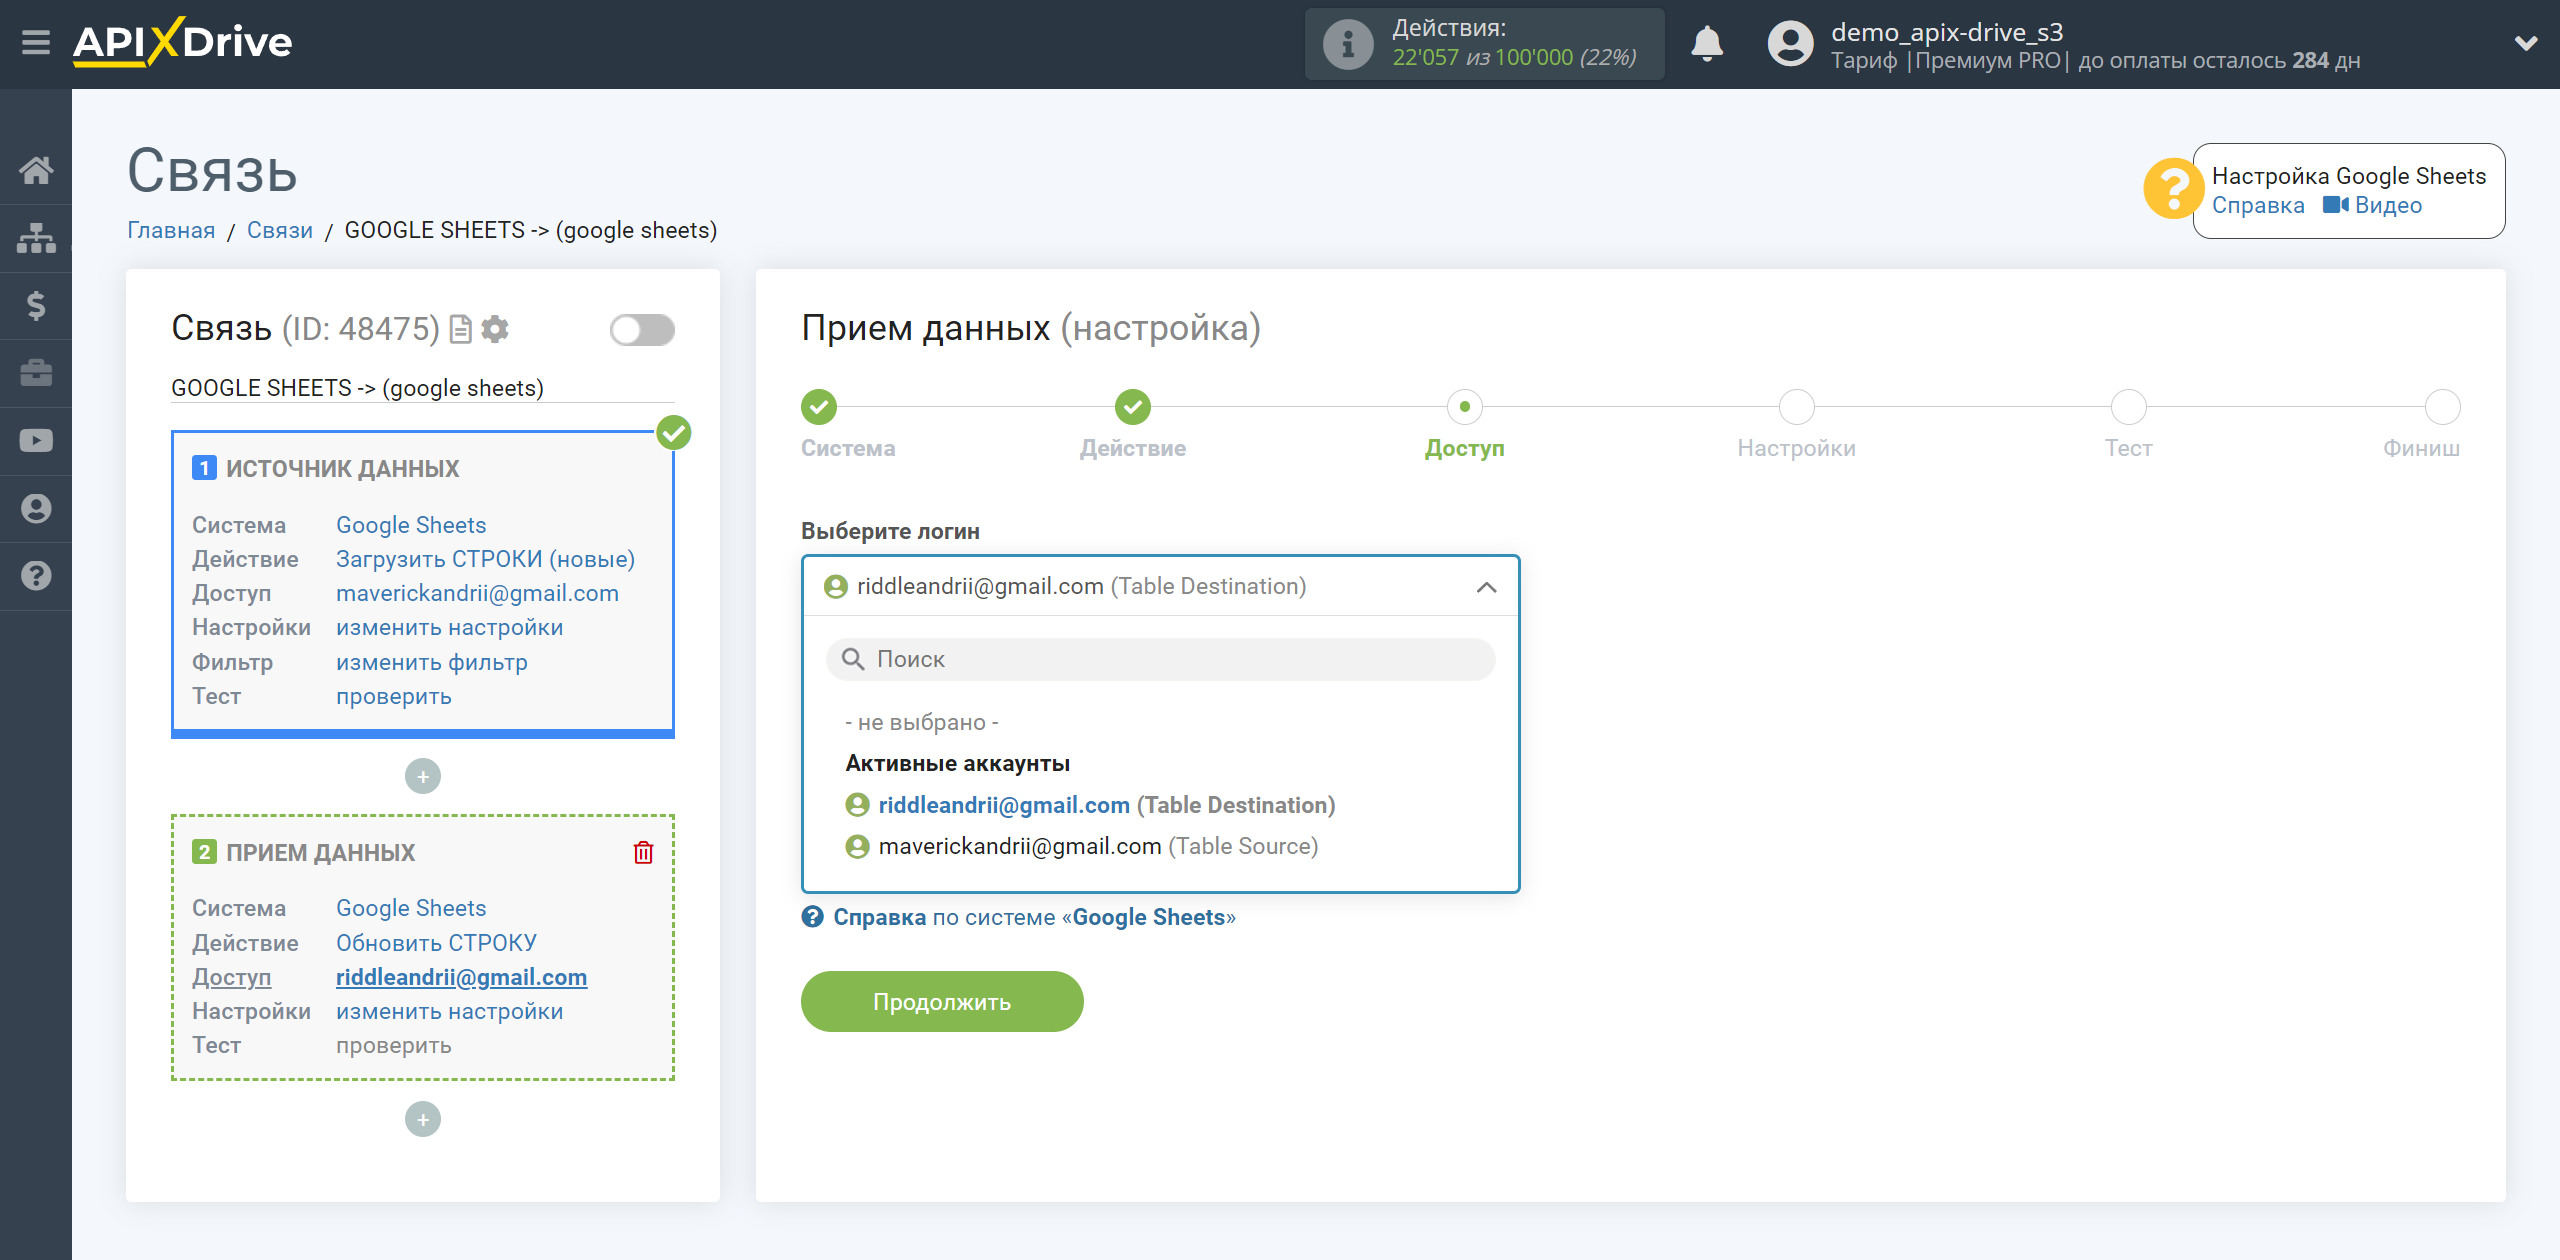Go to Главная breadcrumb
This screenshot has height=1260, width=2560.
point(171,230)
